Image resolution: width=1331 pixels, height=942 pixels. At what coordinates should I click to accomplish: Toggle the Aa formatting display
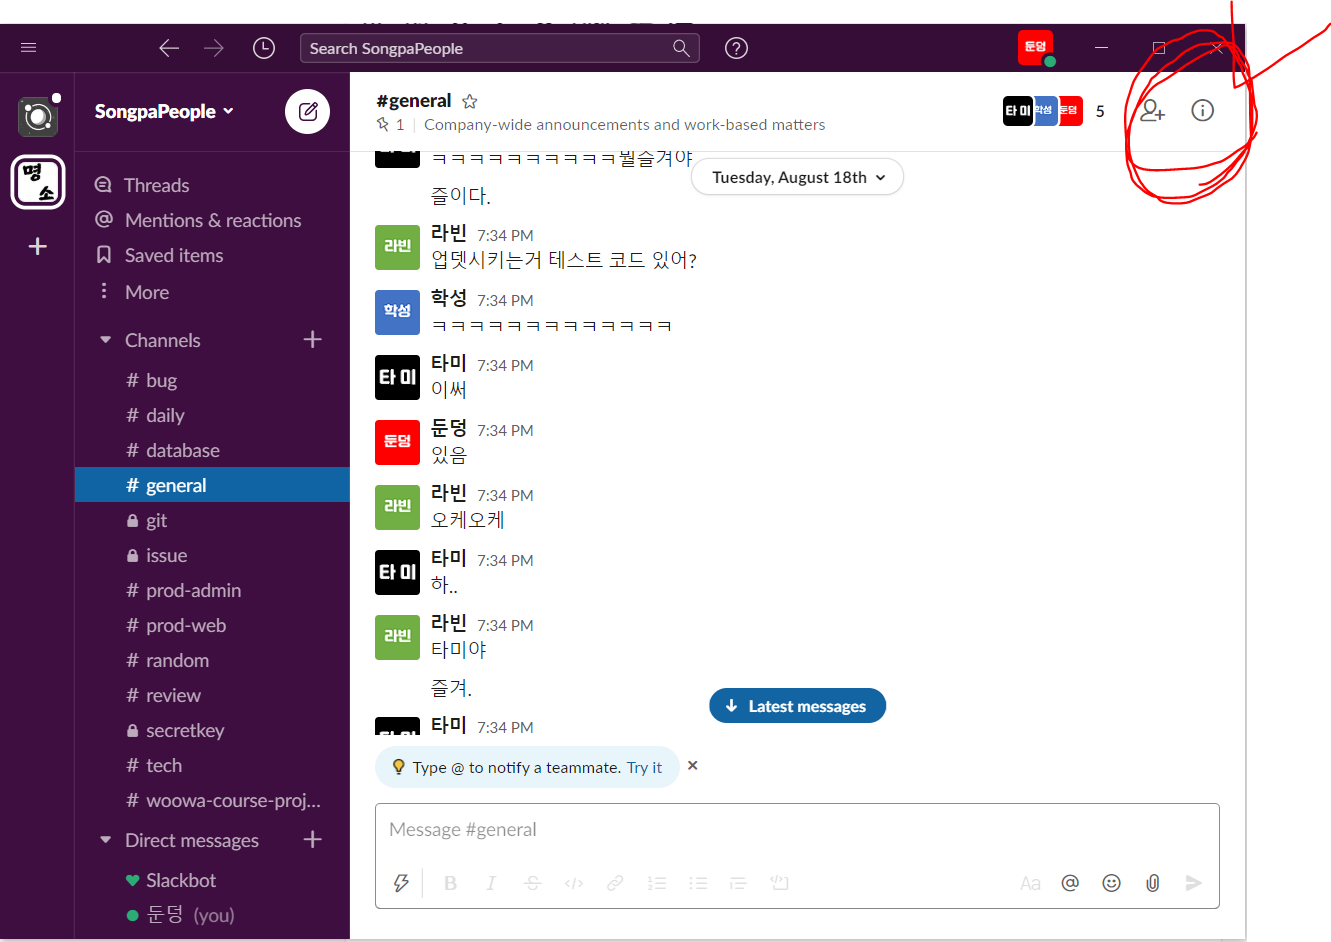coord(1030,883)
